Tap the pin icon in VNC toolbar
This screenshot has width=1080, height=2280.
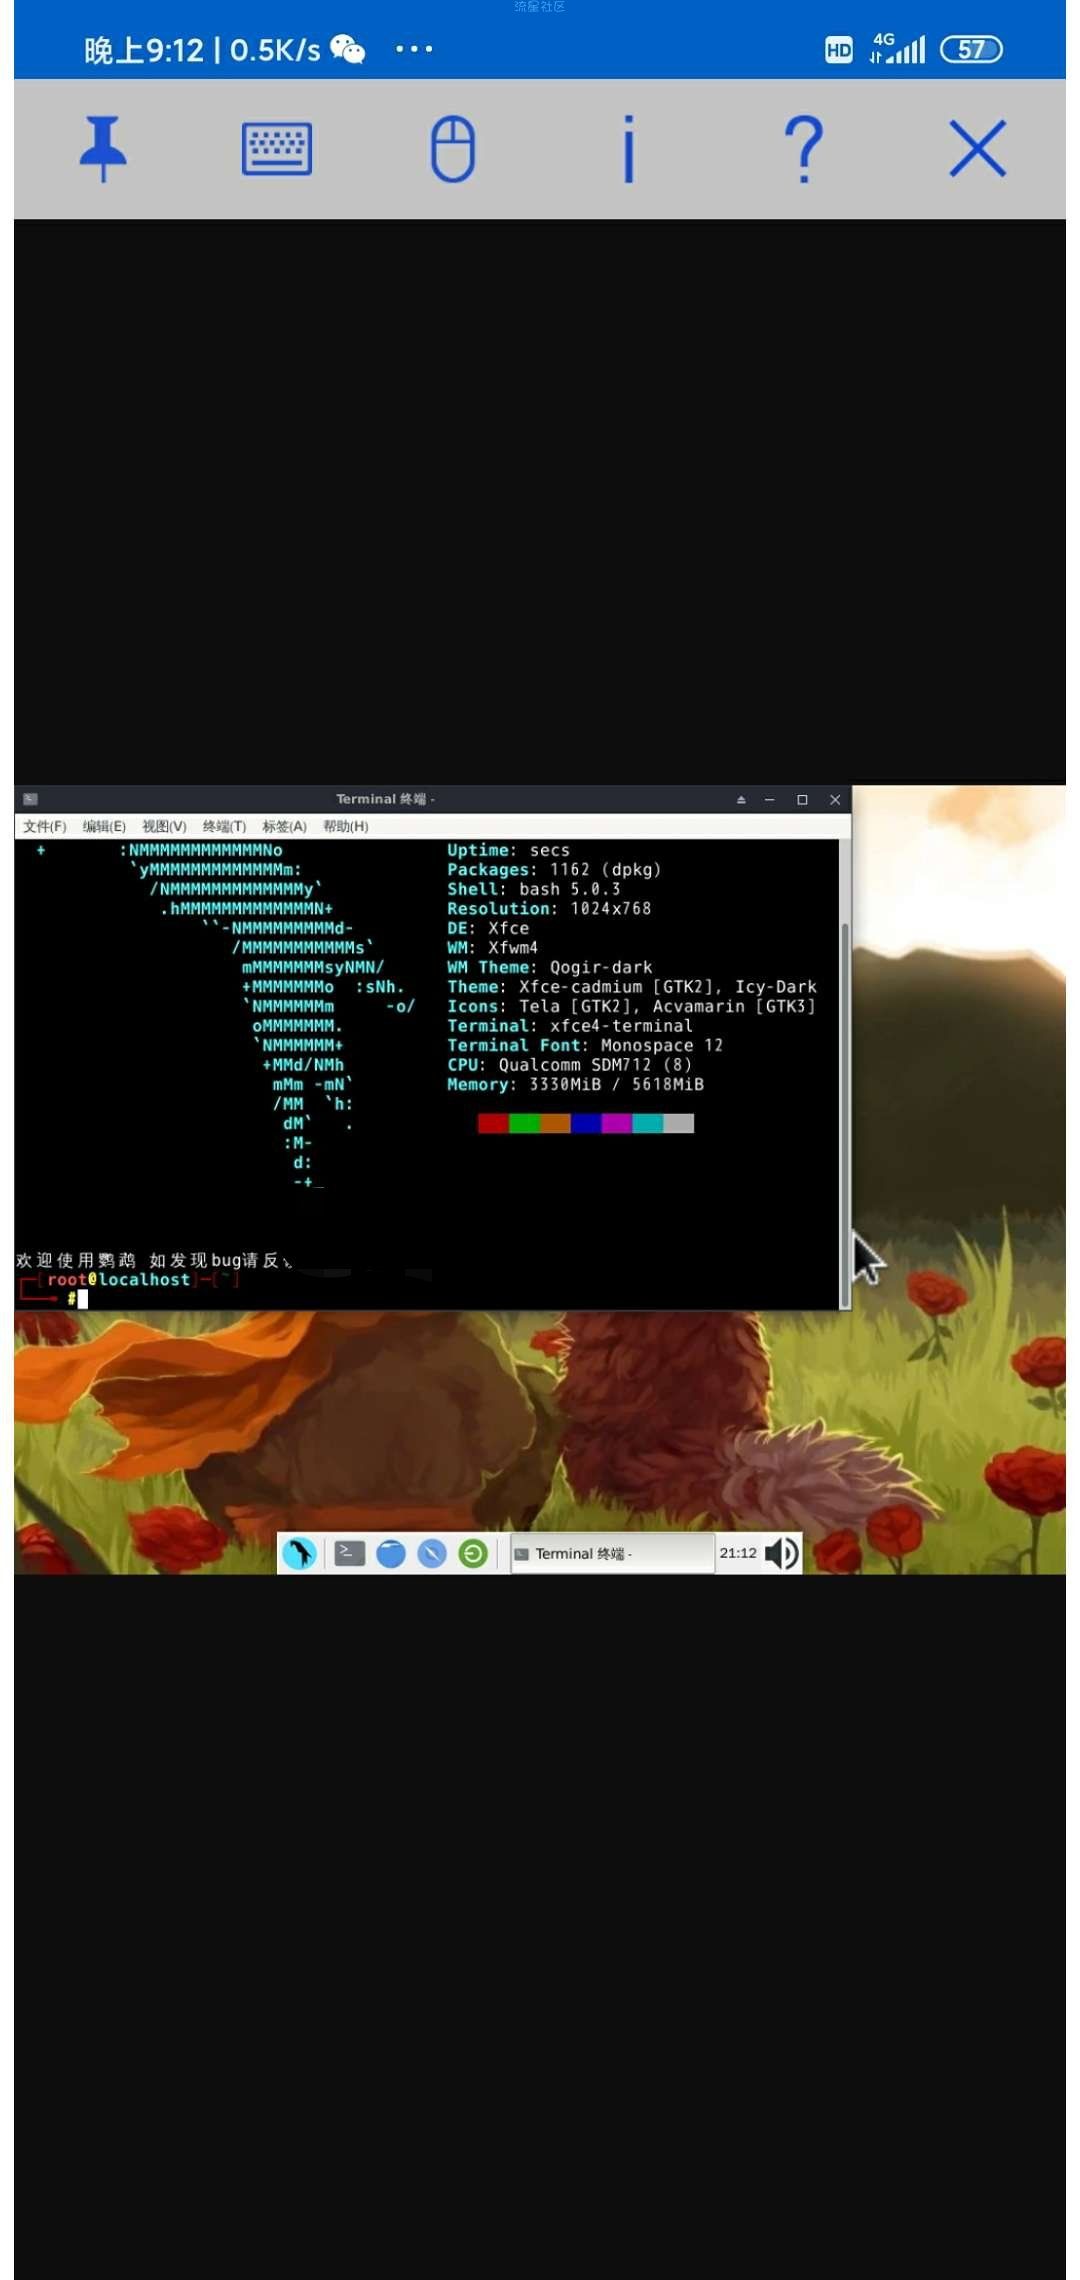point(103,149)
